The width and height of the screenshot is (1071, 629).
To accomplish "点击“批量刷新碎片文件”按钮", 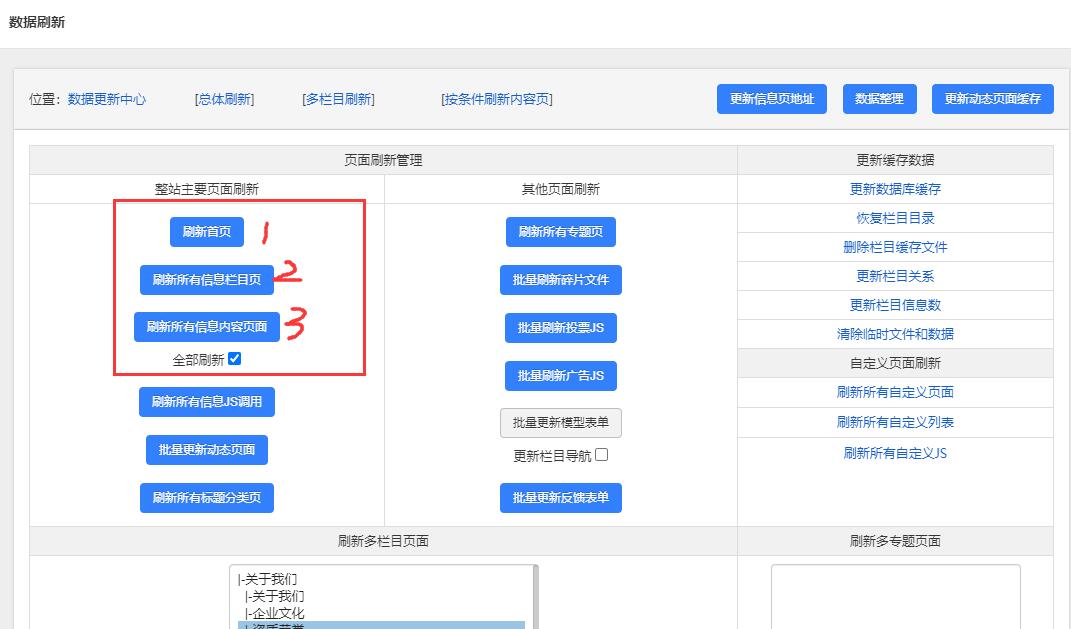I will tap(561, 281).
